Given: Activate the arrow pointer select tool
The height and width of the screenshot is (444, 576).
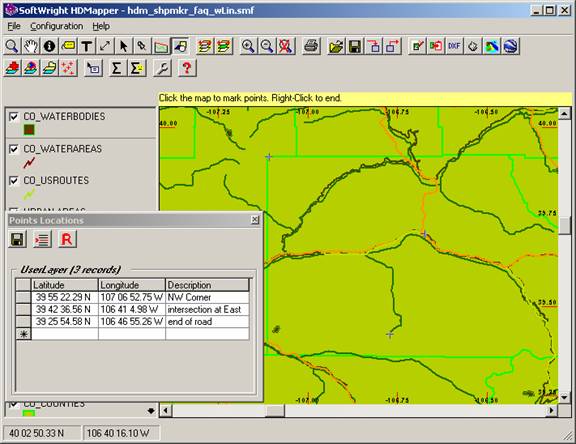Looking at the screenshot, I should coord(124,46).
